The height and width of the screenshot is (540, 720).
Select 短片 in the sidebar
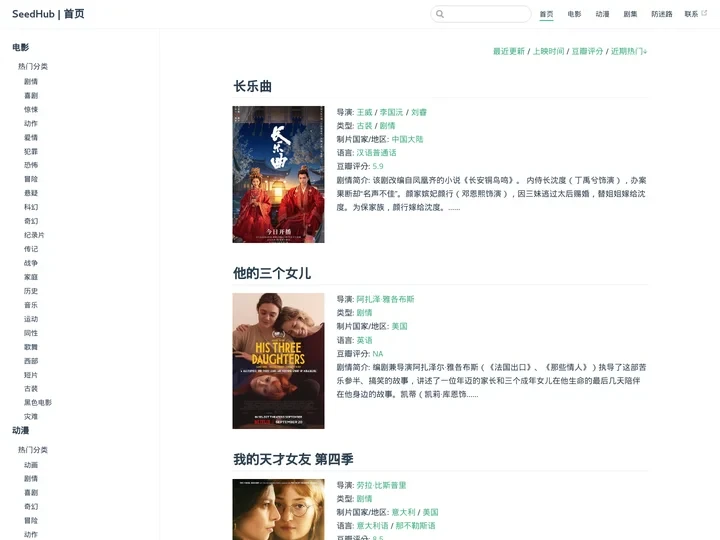[31, 375]
